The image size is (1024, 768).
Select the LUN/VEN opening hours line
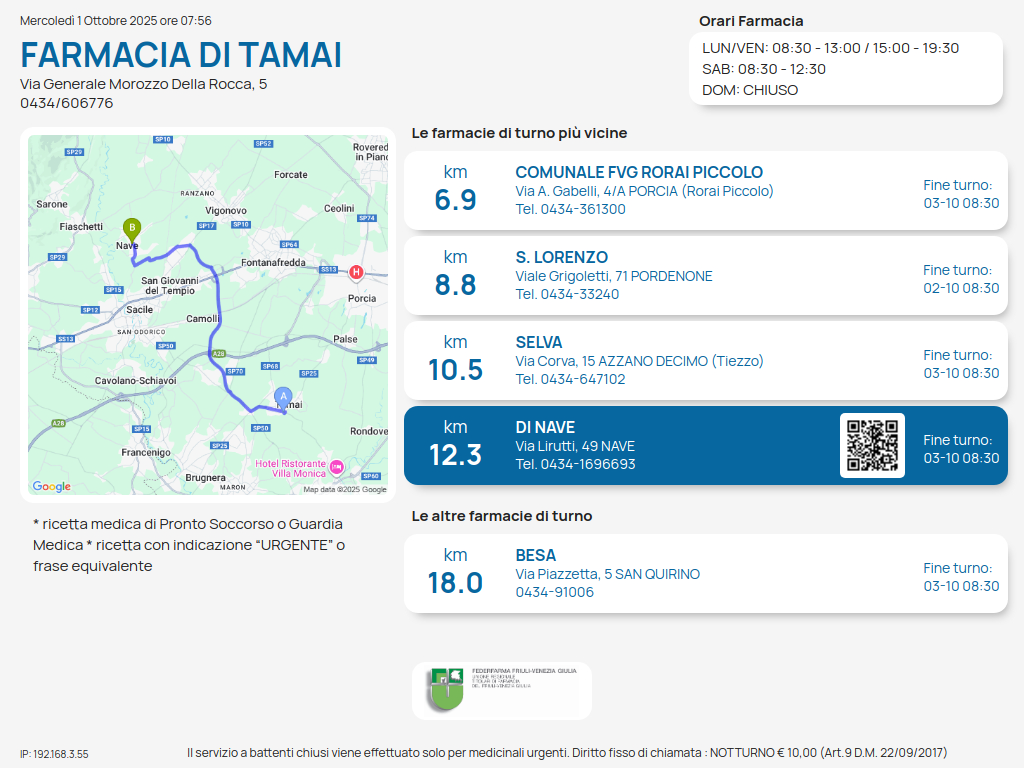click(830, 48)
